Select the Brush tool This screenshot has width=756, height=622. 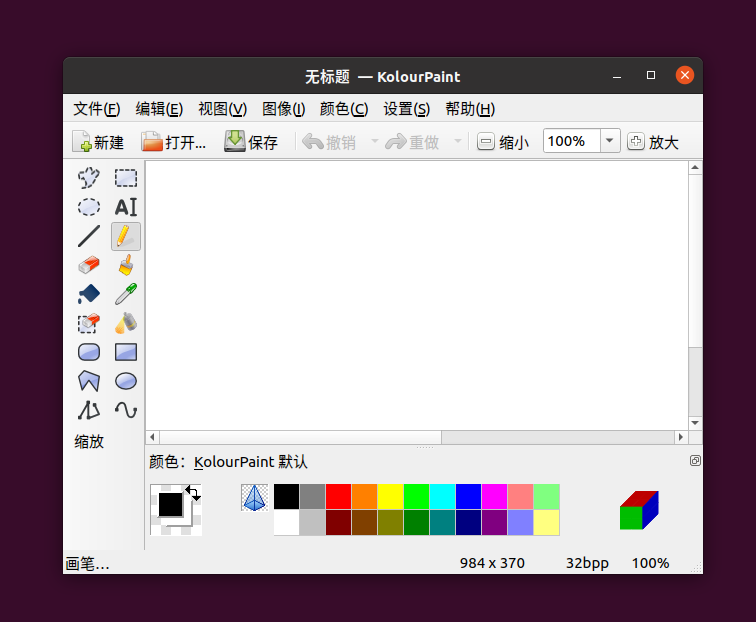click(126, 265)
